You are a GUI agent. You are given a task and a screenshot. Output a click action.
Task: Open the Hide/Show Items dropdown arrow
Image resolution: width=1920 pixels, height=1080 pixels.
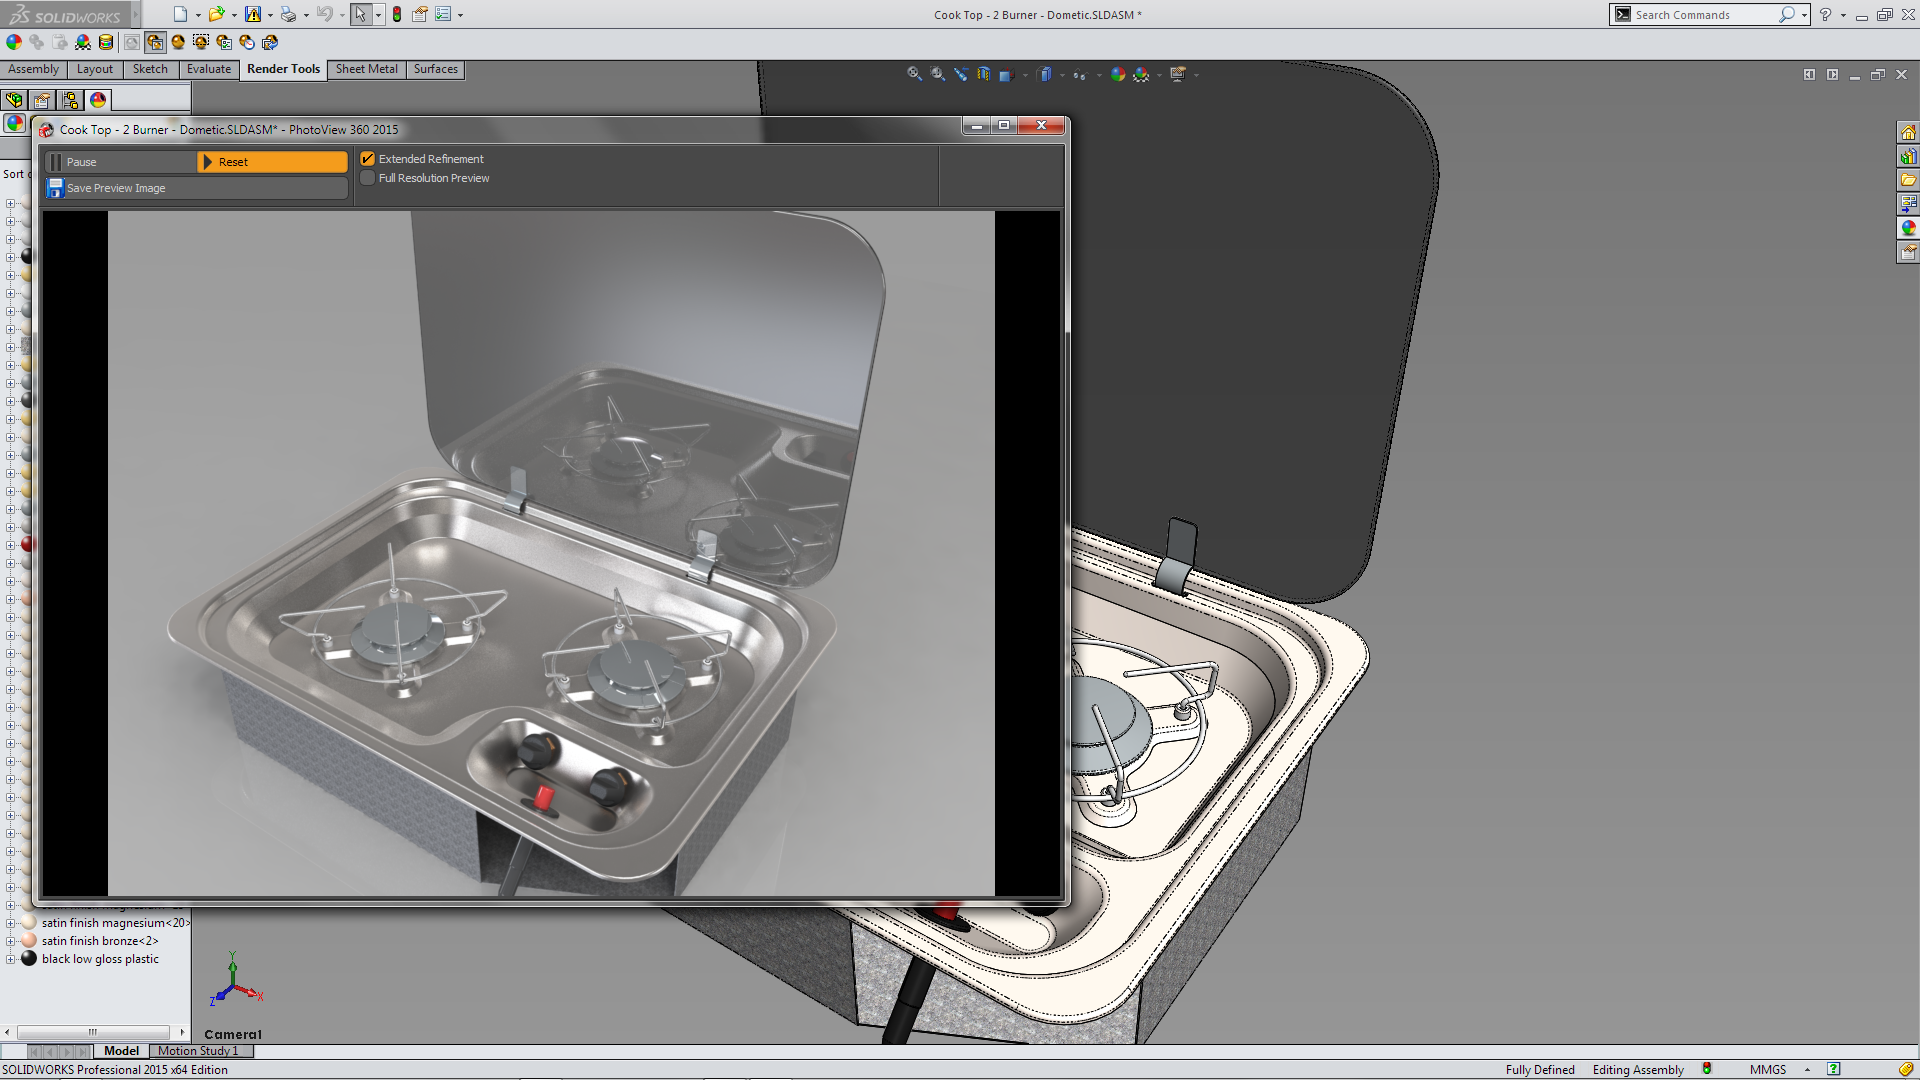(1098, 75)
